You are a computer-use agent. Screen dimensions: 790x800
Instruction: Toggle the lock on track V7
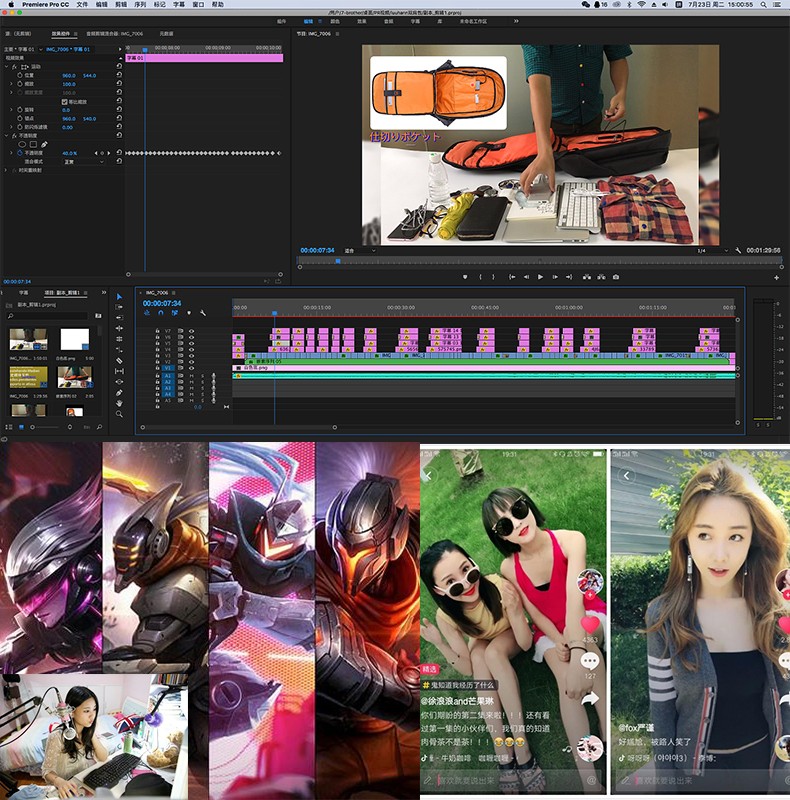[158, 331]
